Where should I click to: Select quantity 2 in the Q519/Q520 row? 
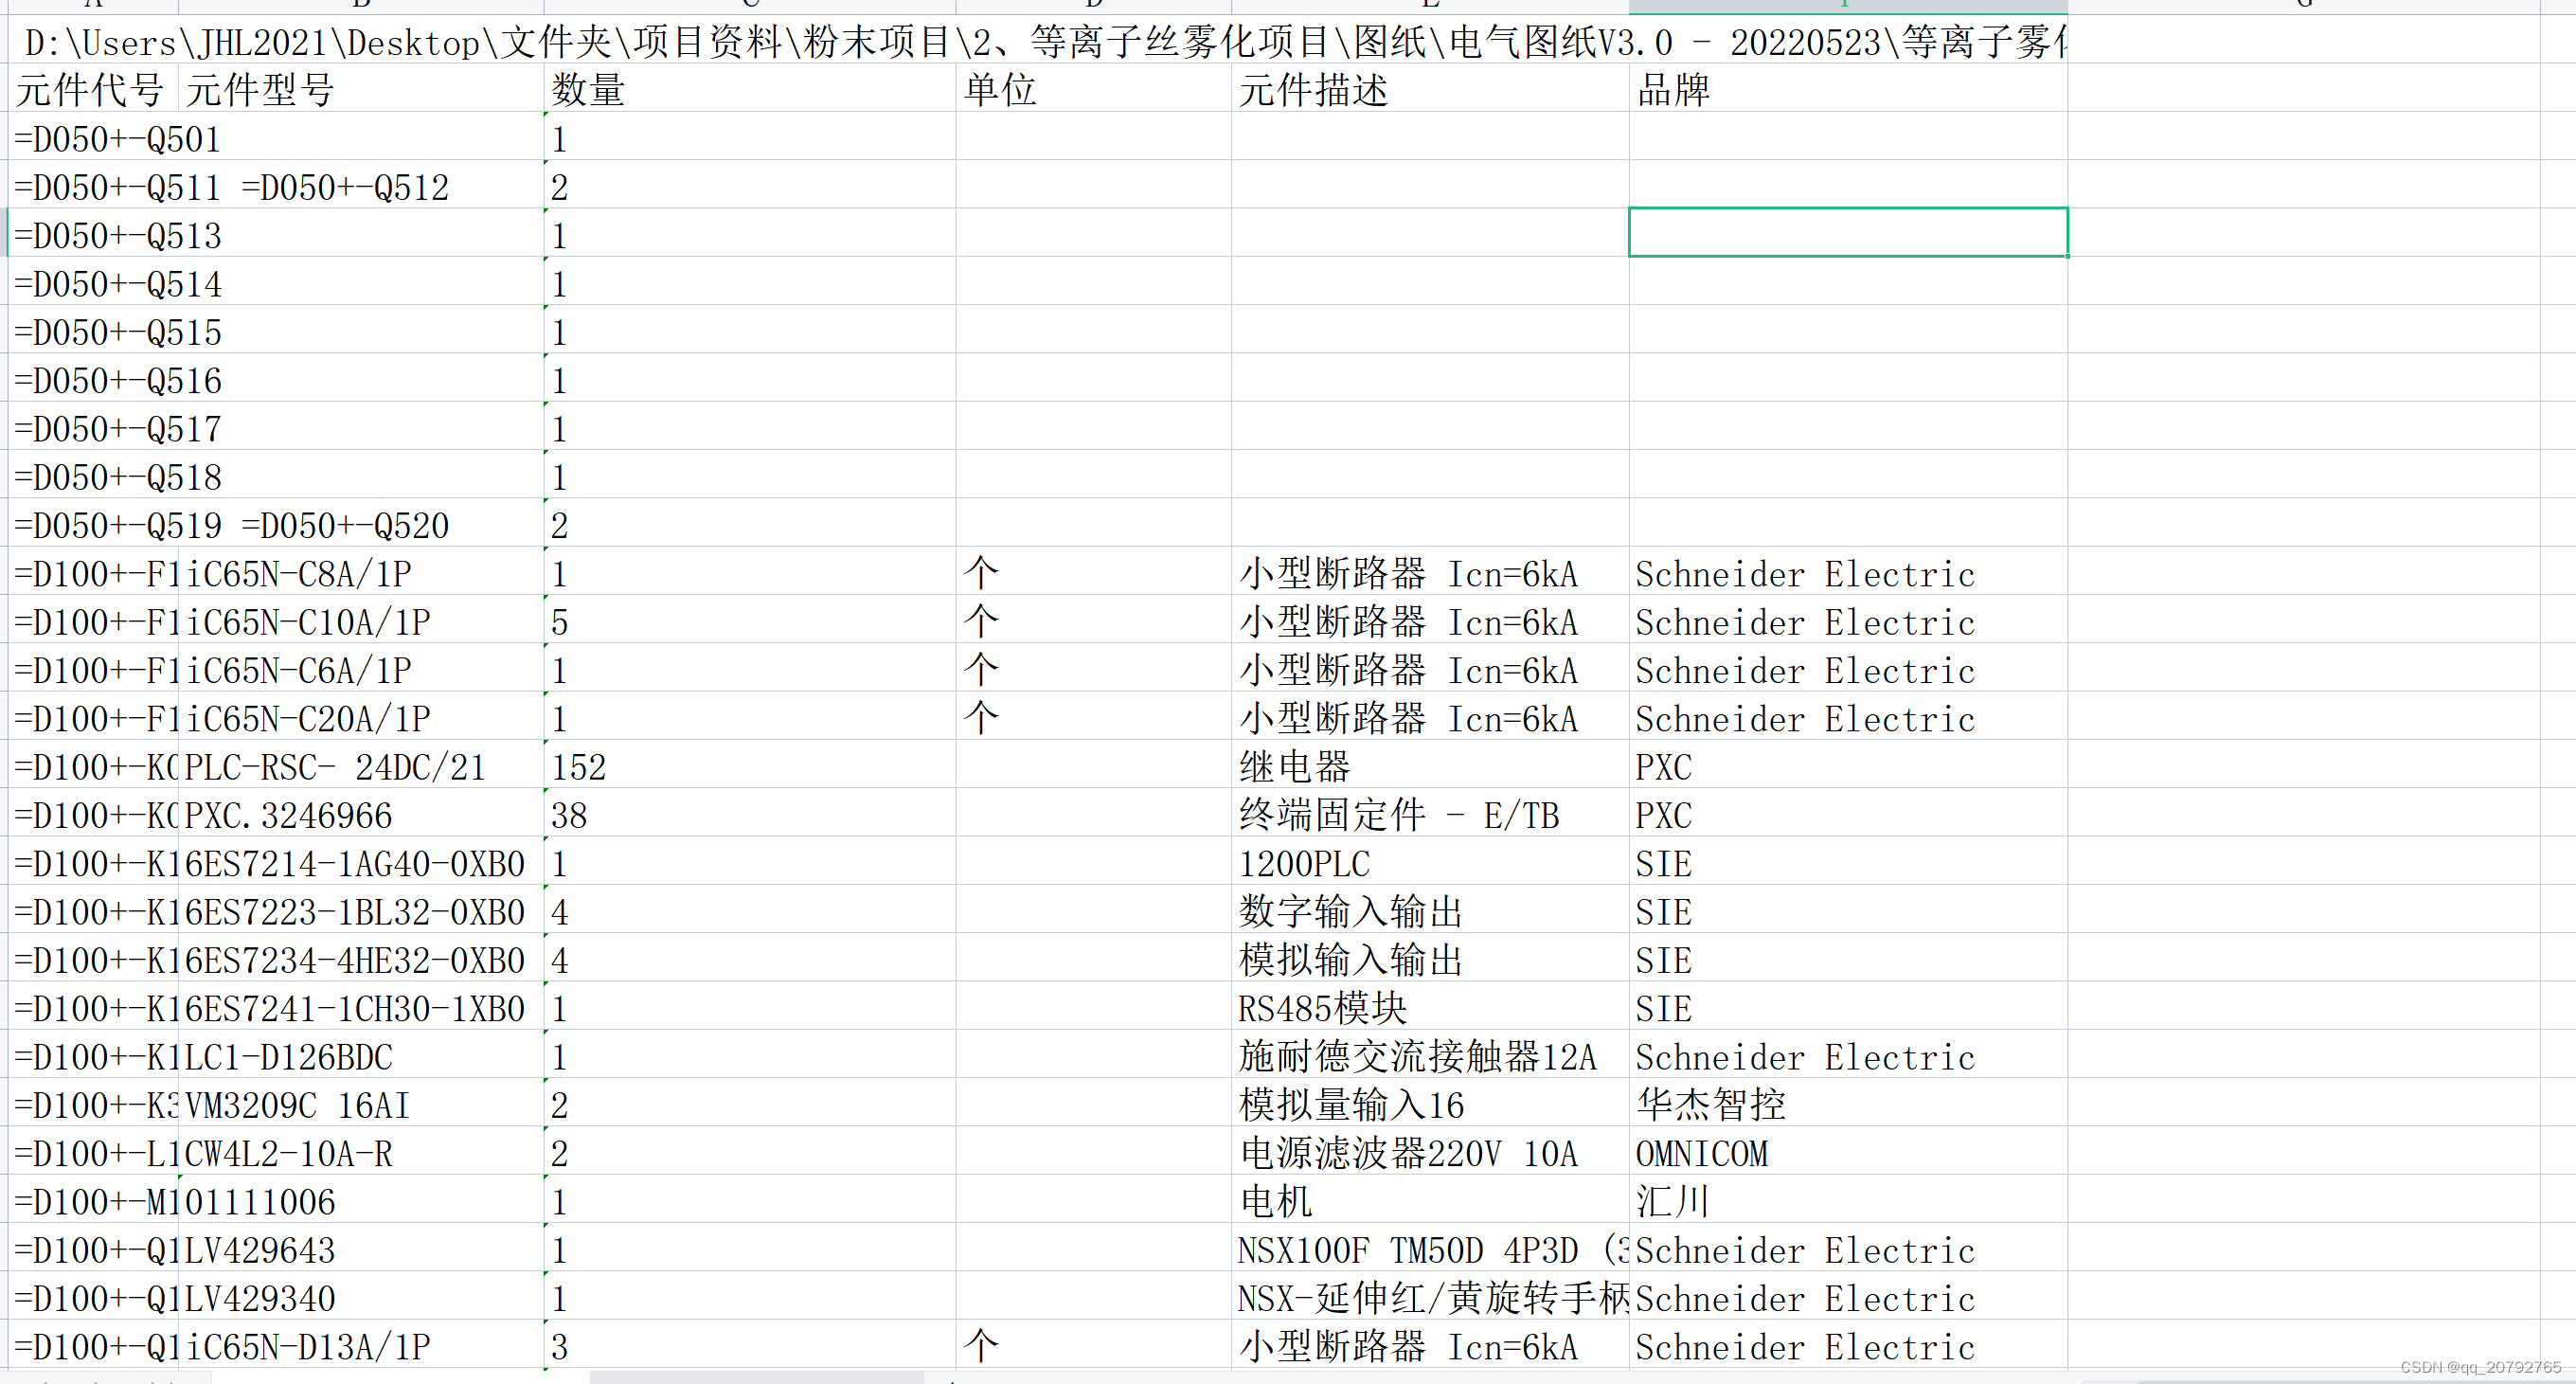coord(750,522)
